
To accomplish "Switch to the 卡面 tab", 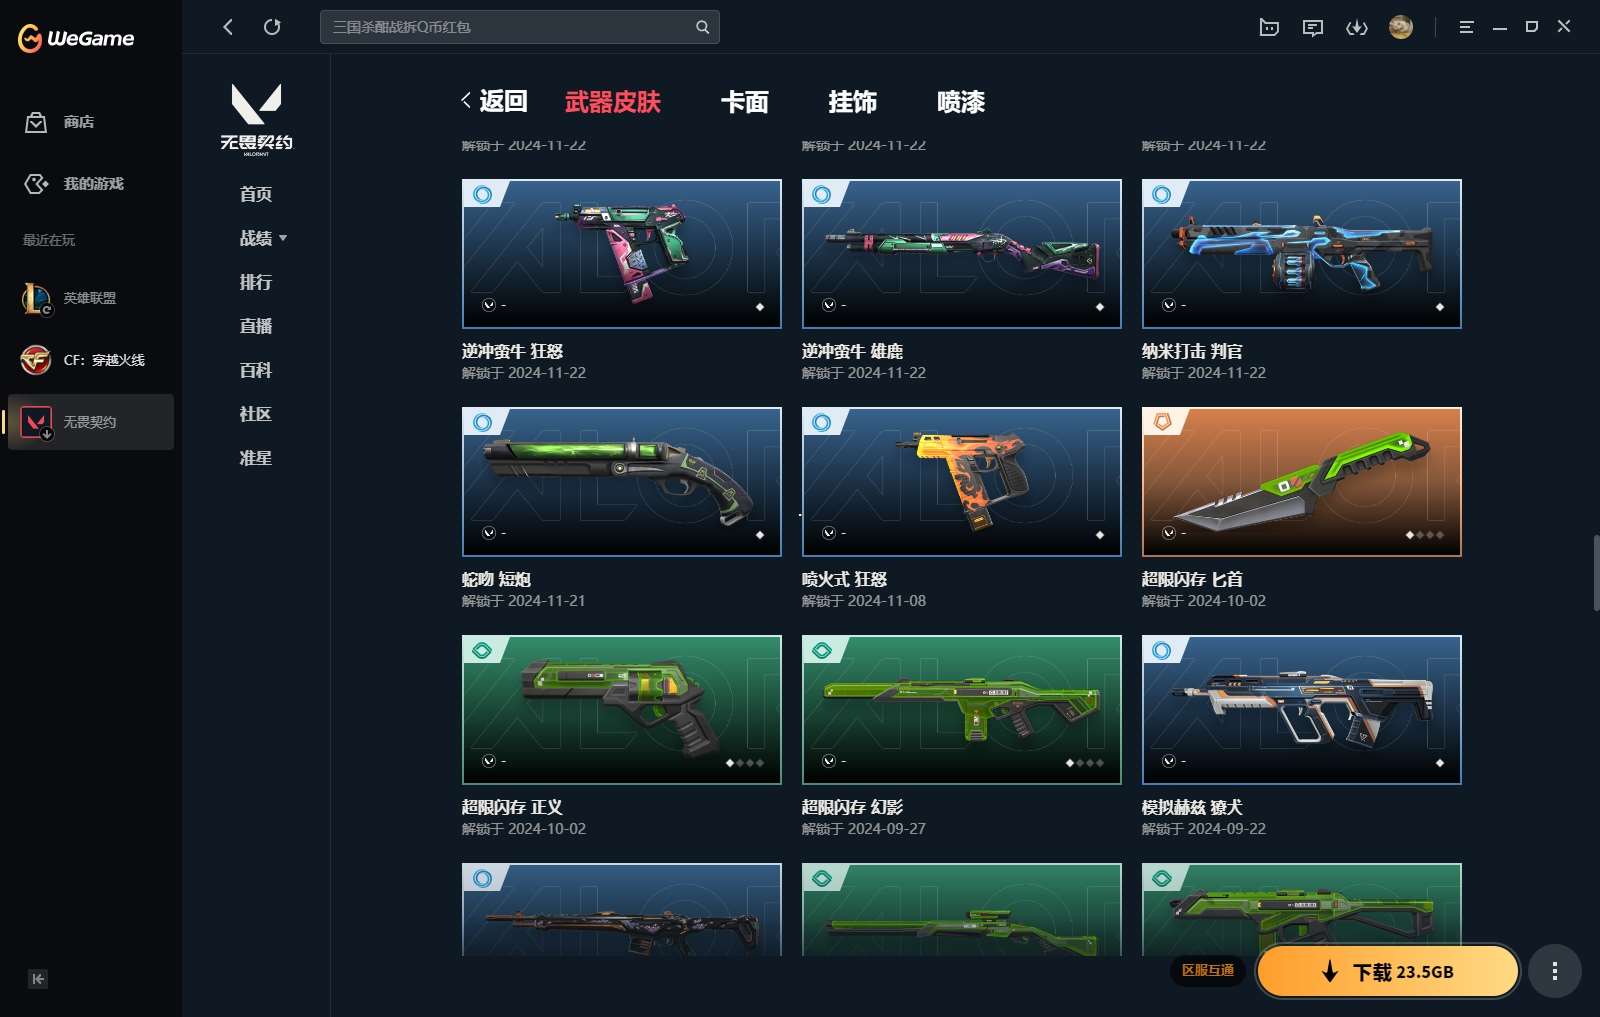I will [744, 102].
